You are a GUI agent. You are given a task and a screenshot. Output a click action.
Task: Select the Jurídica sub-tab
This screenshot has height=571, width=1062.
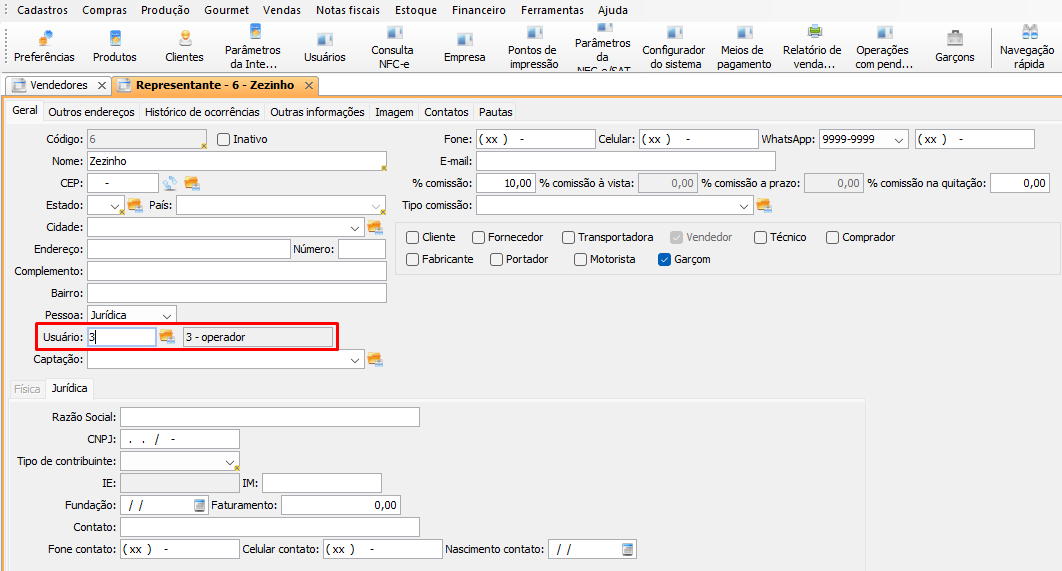[70, 388]
